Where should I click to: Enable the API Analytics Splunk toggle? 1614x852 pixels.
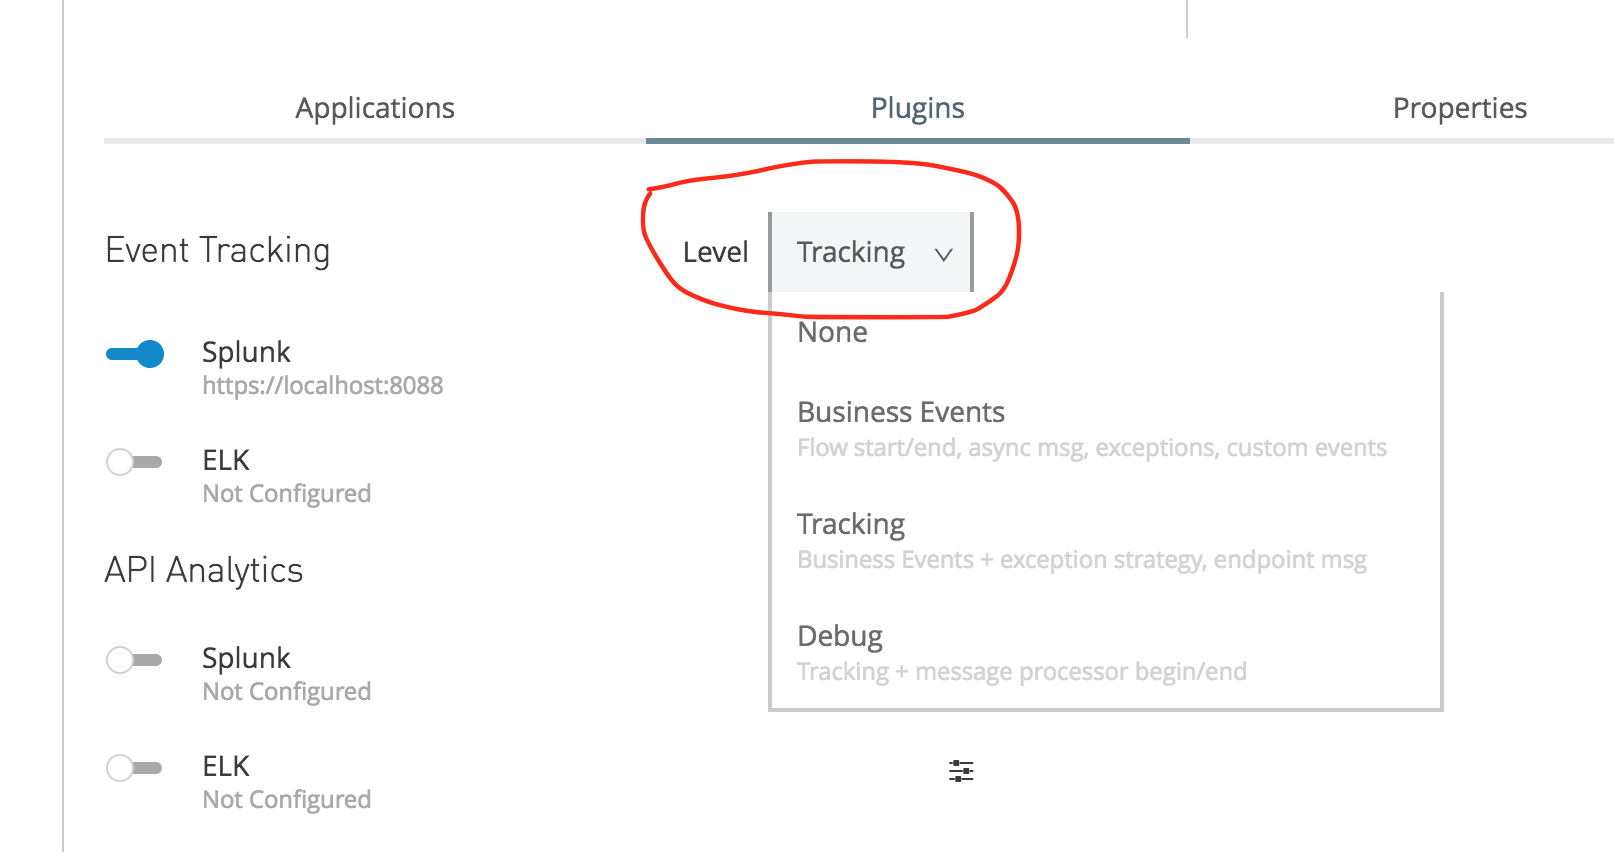[x=134, y=660]
